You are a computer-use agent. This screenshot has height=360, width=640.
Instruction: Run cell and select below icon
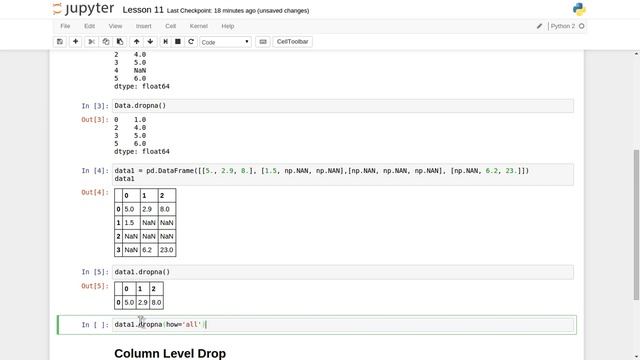click(165, 42)
